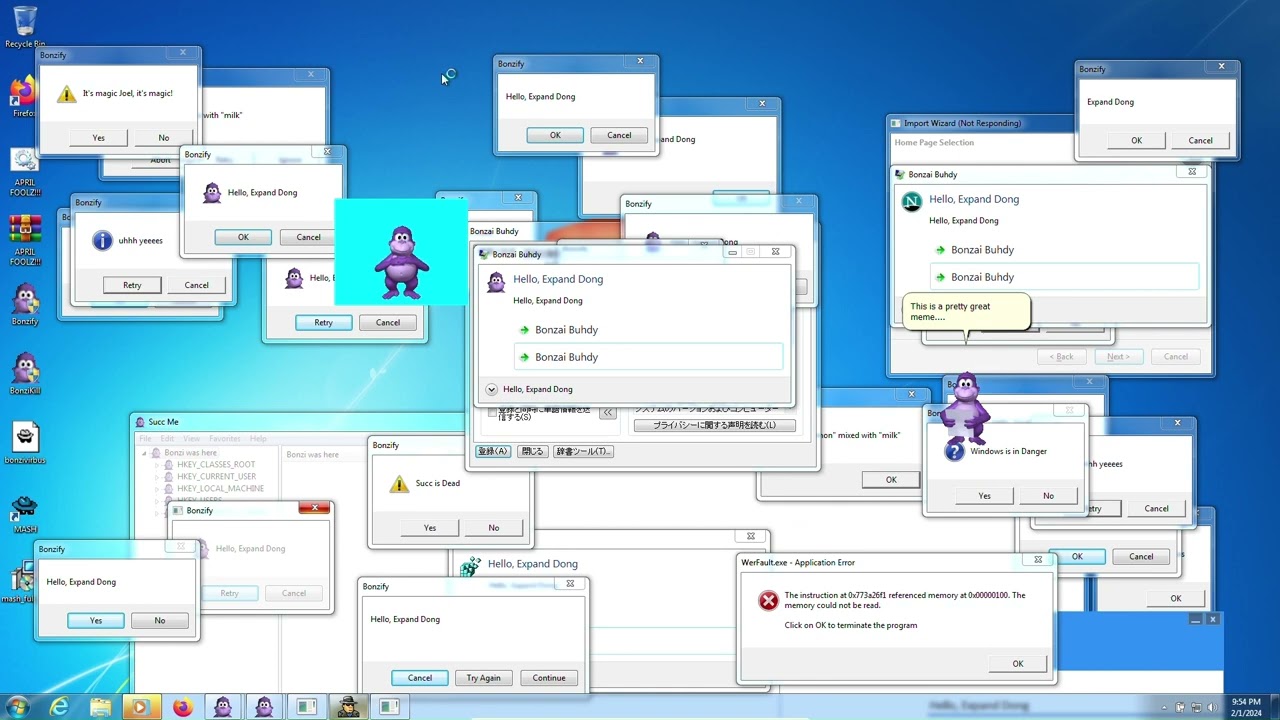Click the 登録(A) button
Screen dimensions: 1280x720
point(493,452)
